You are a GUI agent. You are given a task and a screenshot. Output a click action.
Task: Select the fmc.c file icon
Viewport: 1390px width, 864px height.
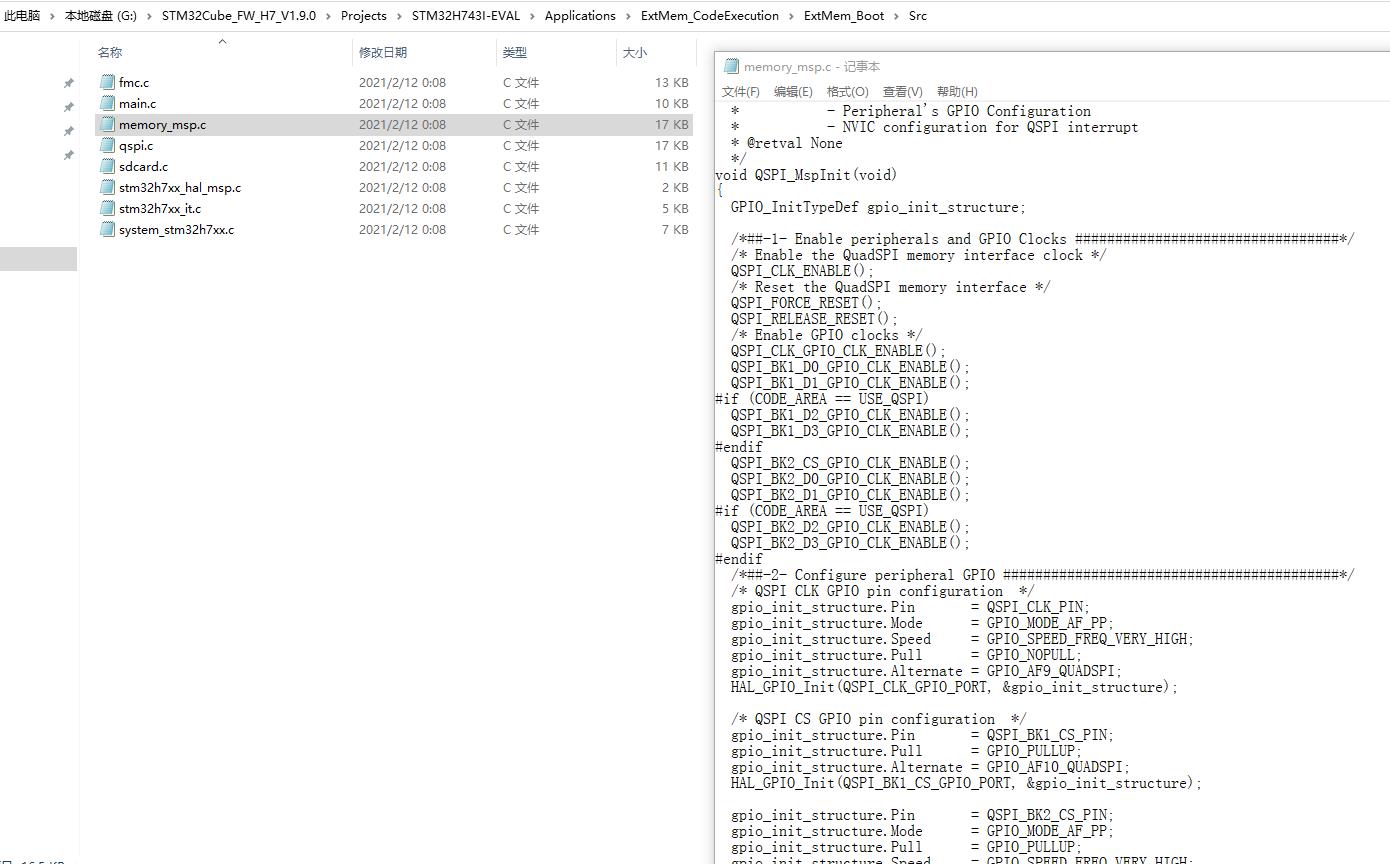tap(108, 82)
